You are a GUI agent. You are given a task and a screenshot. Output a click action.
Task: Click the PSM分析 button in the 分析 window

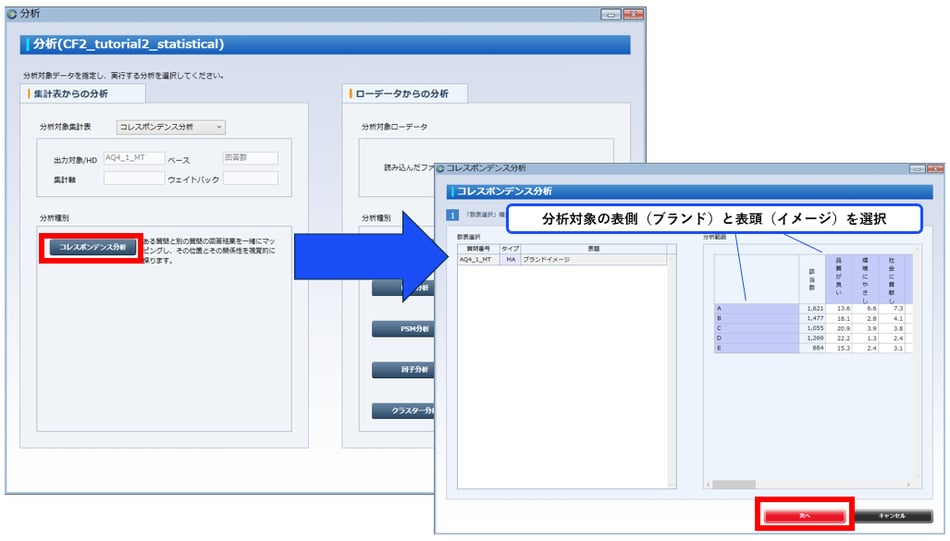[403, 329]
